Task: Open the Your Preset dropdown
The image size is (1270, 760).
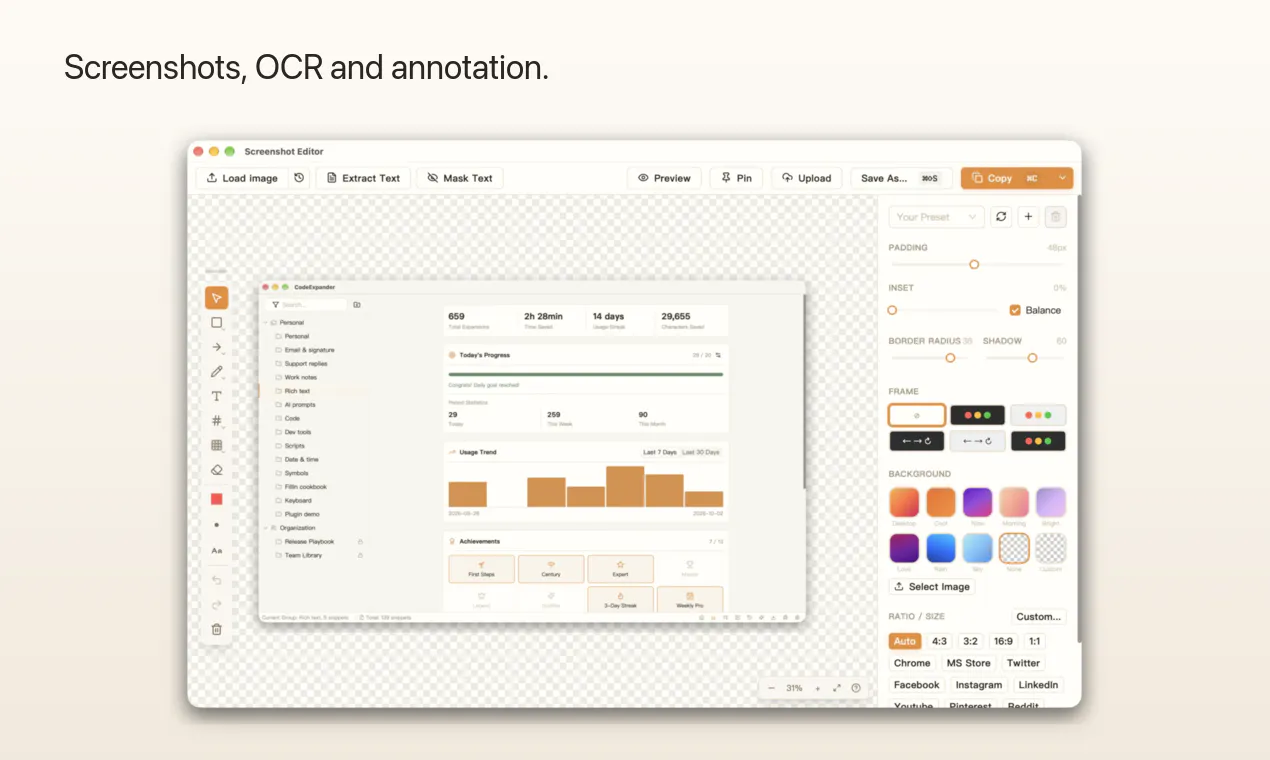Action: pos(937,216)
